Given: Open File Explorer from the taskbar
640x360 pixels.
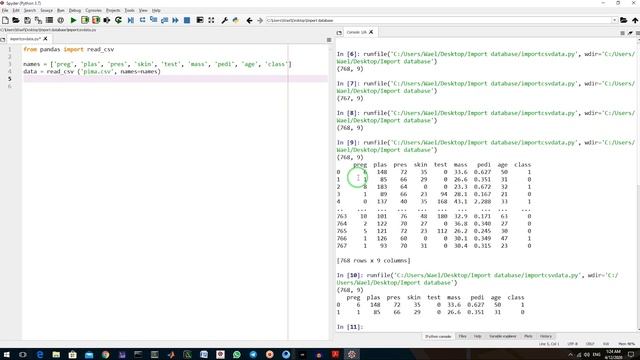Looking at the screenshot, I should pos(56,354).
